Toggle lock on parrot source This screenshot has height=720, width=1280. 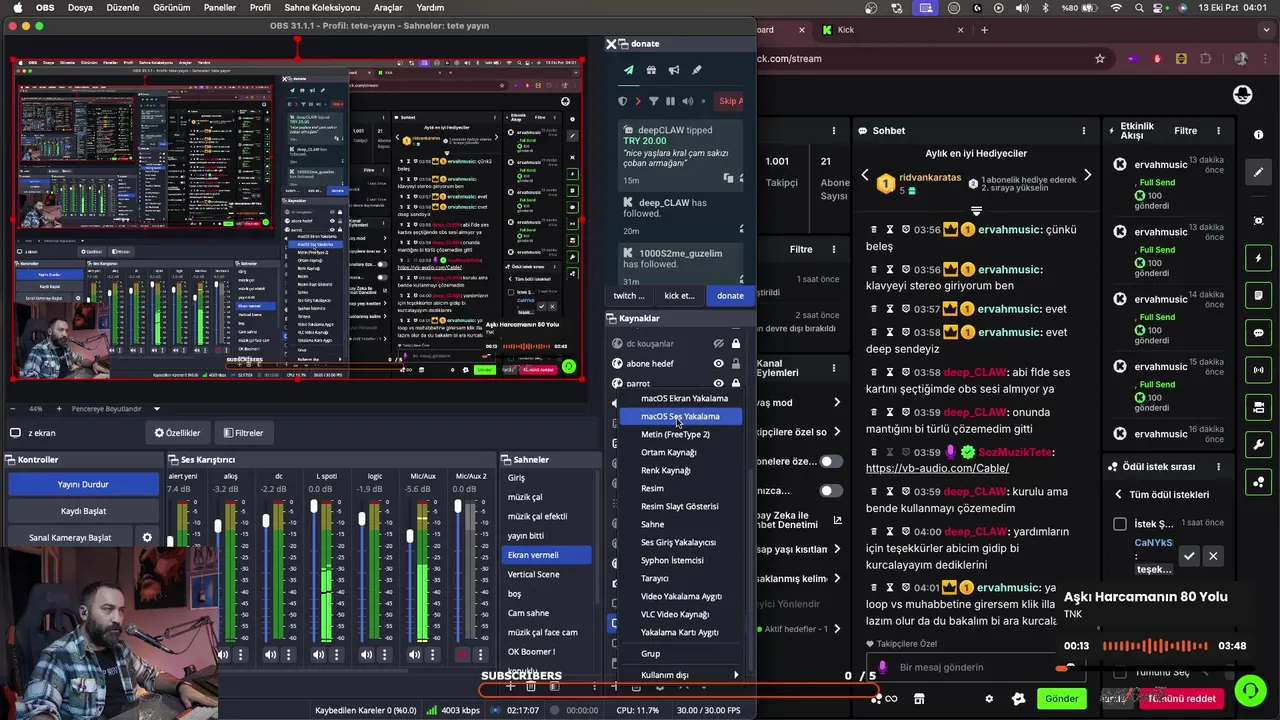[x=736, y=384]
